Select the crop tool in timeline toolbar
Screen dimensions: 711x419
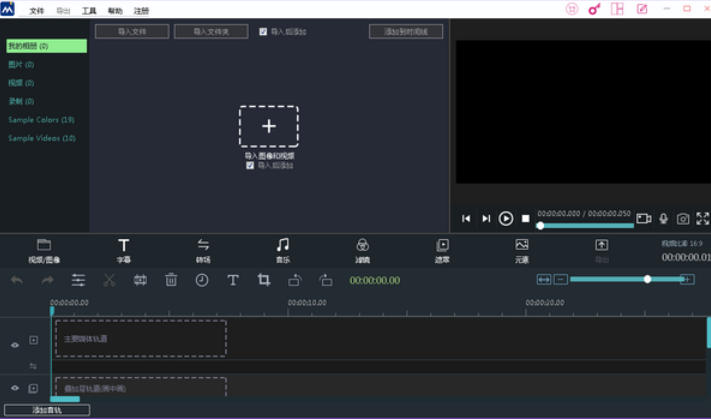point(264,281)
